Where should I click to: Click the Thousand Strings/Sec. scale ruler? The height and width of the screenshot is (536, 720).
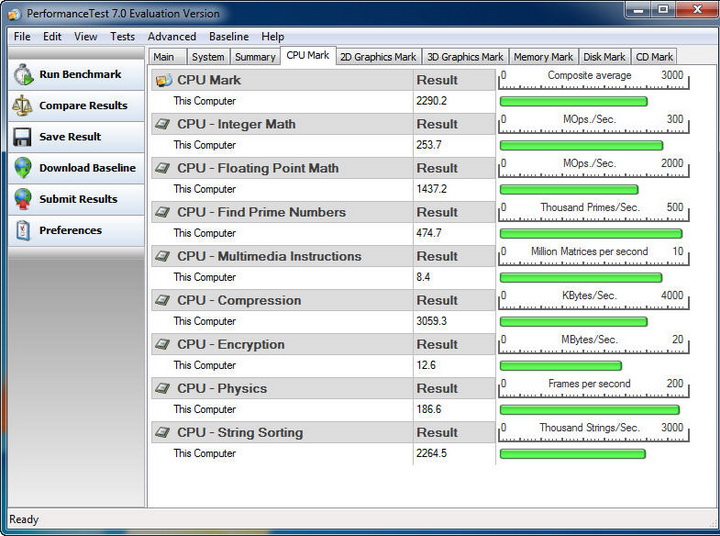[594, 433]
